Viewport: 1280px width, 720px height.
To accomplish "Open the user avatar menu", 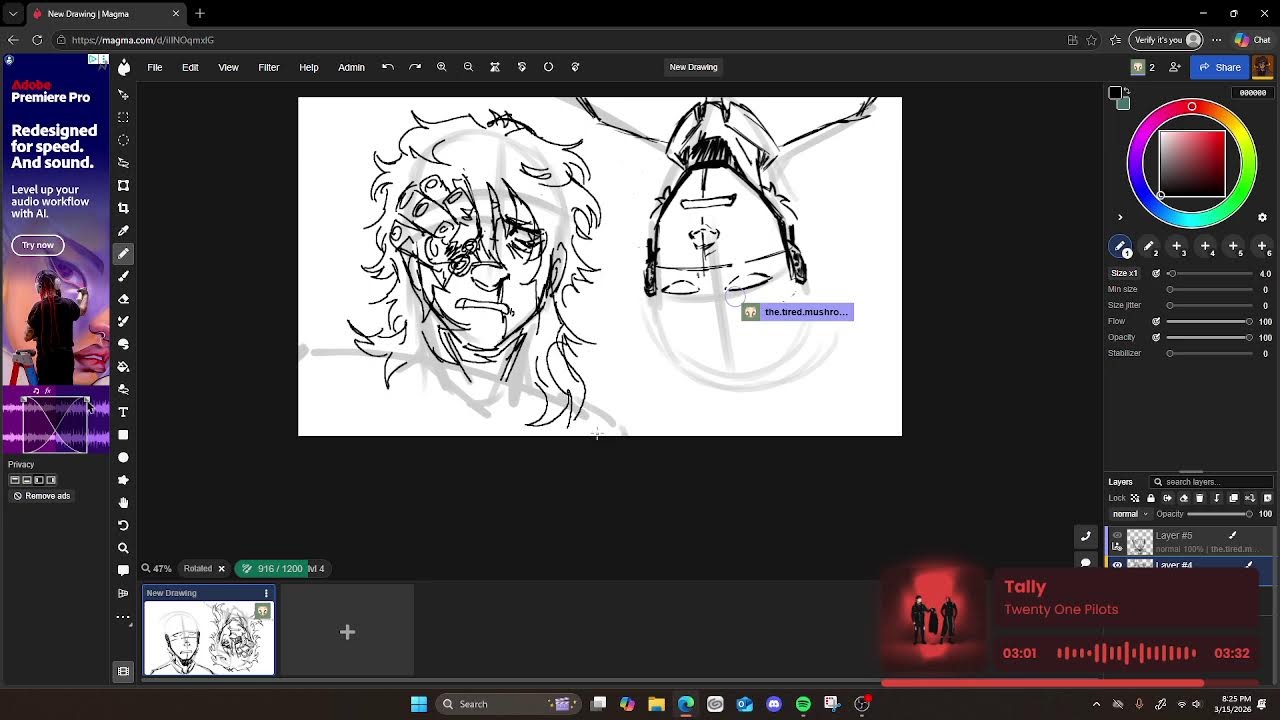I will point(1262,67).
